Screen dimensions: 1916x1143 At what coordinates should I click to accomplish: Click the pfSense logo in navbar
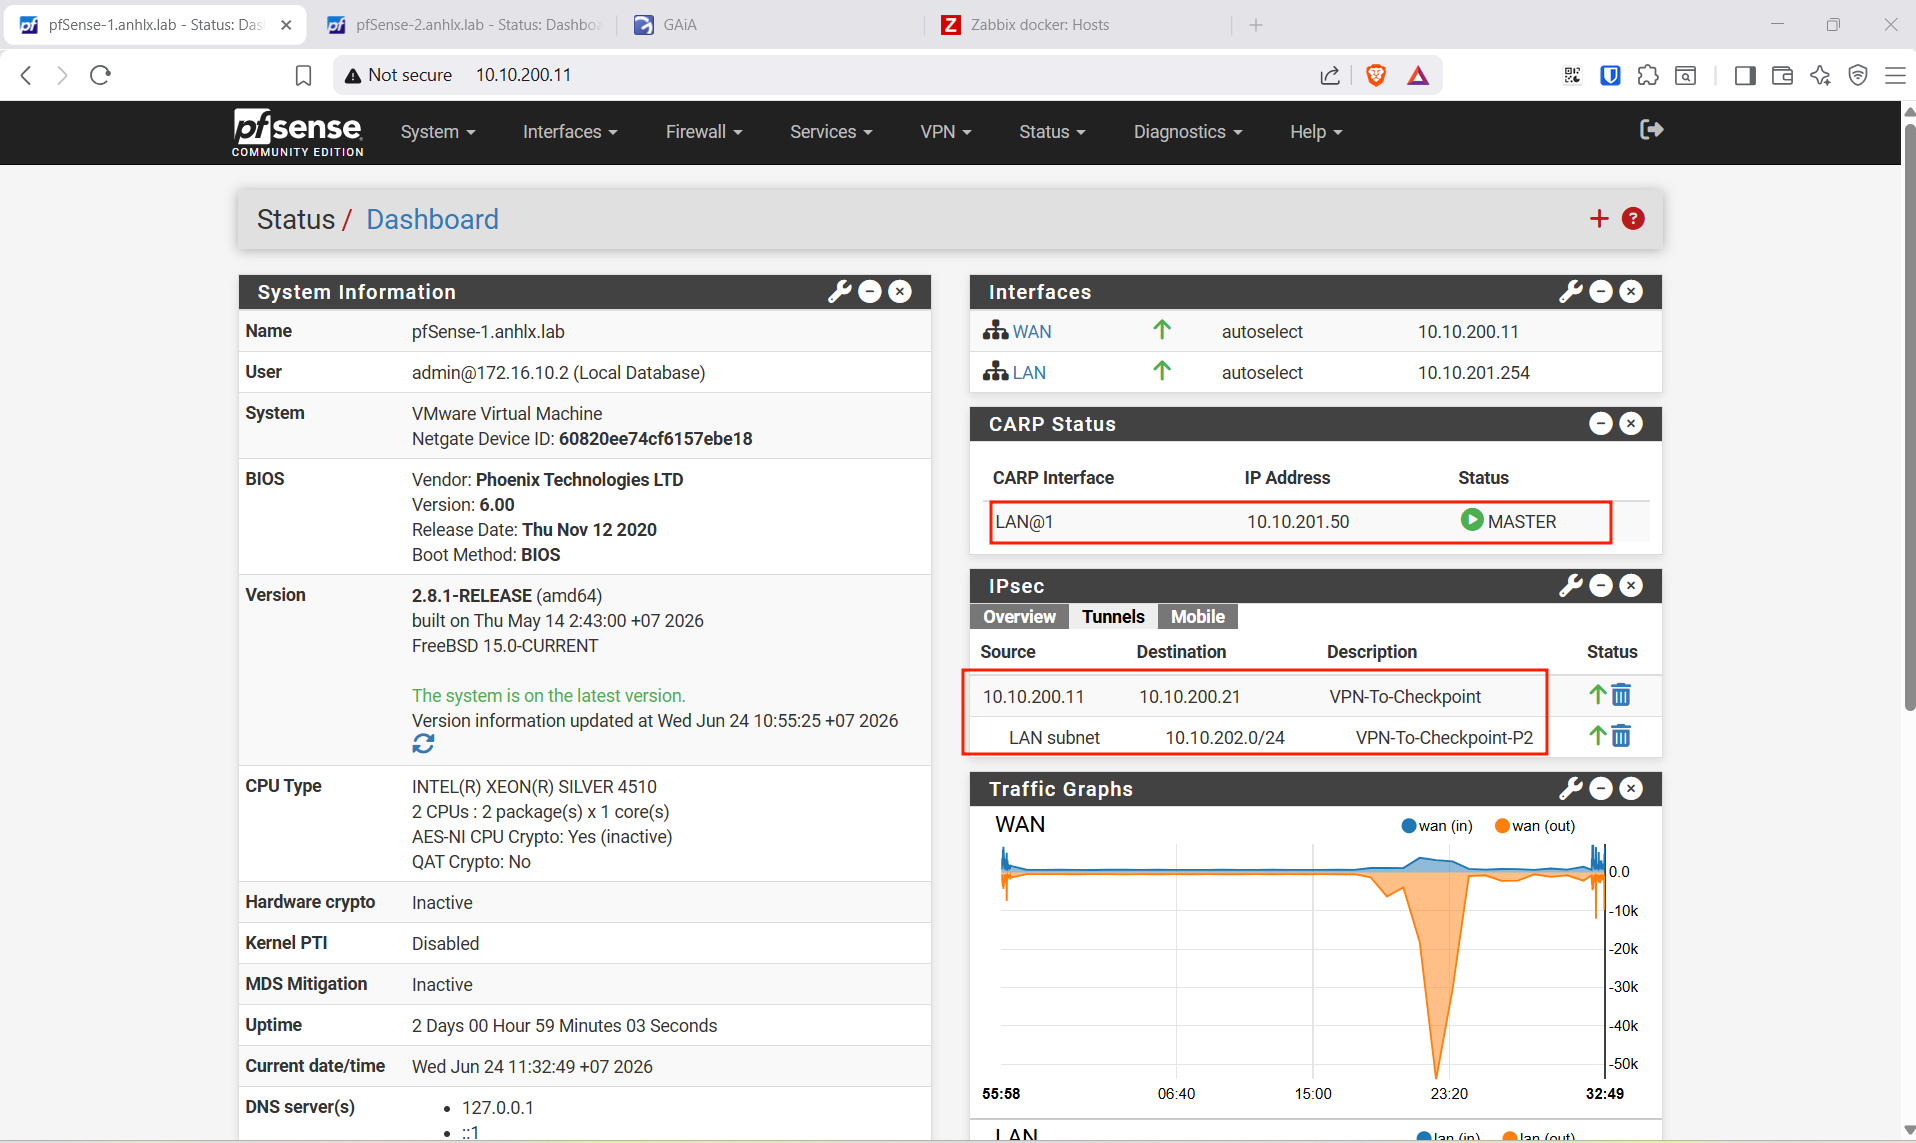point(297,132)
